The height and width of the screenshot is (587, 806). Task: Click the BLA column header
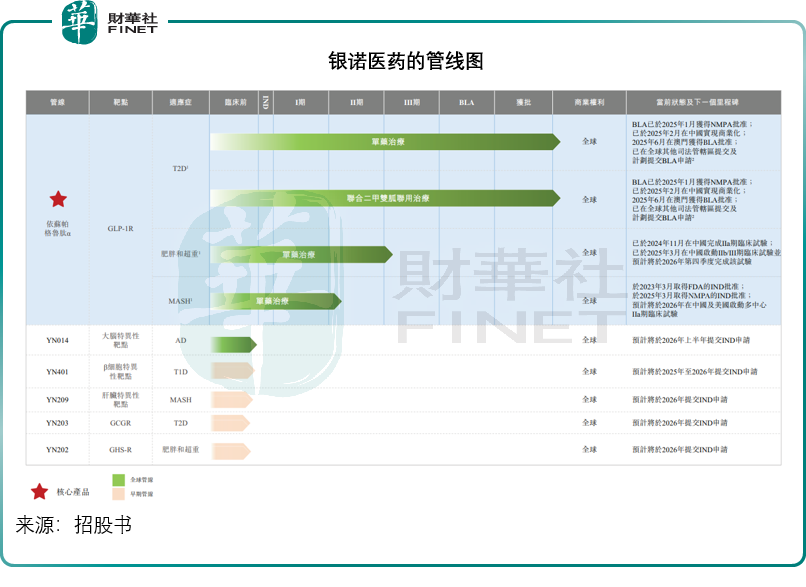467,102
